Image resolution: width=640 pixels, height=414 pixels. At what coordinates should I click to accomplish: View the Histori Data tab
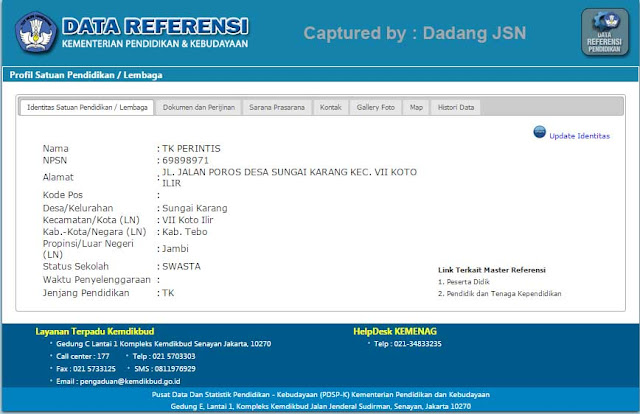coord(456,107)
